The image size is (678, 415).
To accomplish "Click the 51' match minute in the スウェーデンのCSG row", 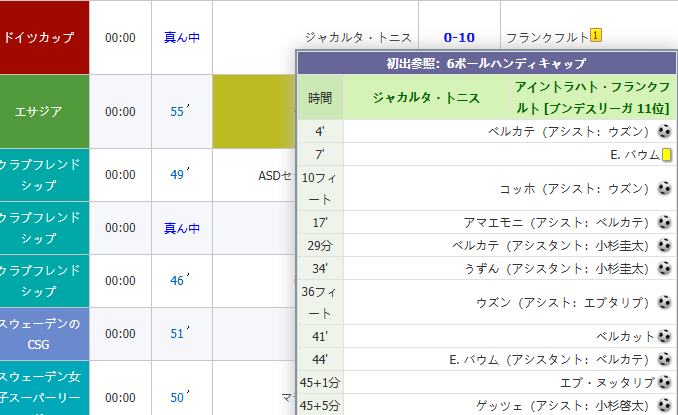I will pos(179,333).
